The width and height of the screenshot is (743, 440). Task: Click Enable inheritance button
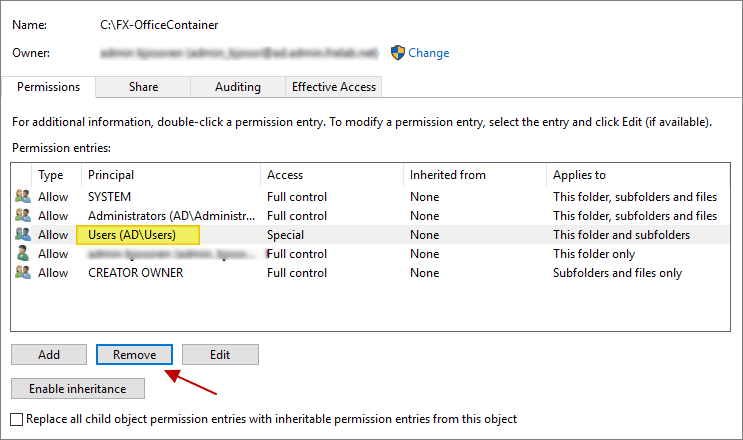(x=77, y=388)
